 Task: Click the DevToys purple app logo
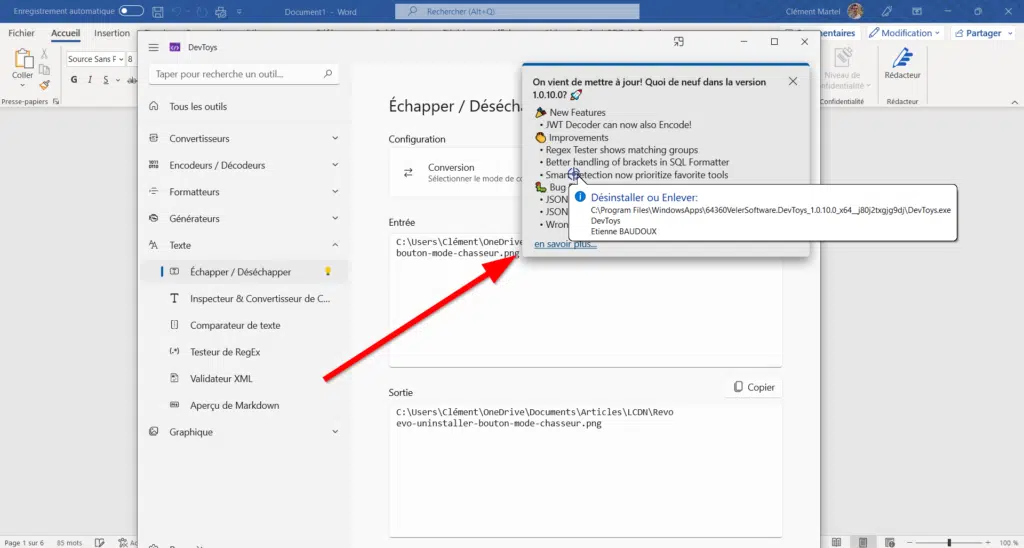point(174,48)
